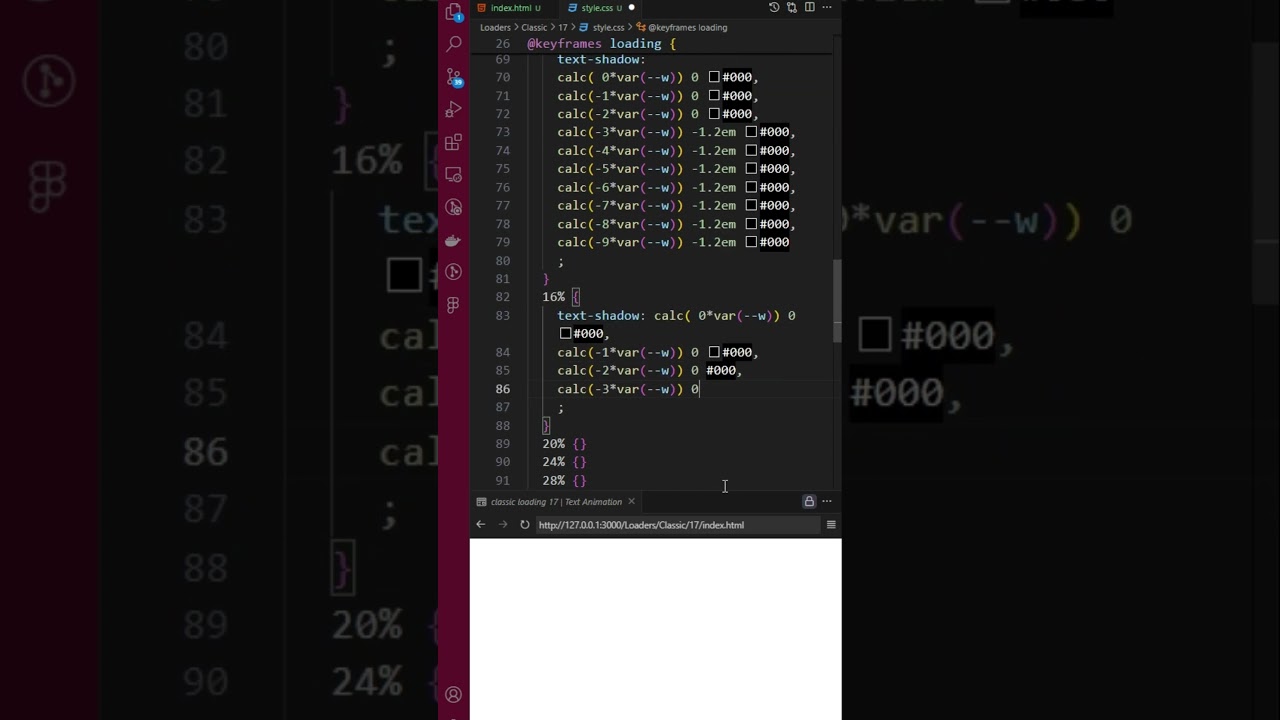Switch to the index.html tab
Viewport: 1280px width, 720px height.
click(511, 8)
